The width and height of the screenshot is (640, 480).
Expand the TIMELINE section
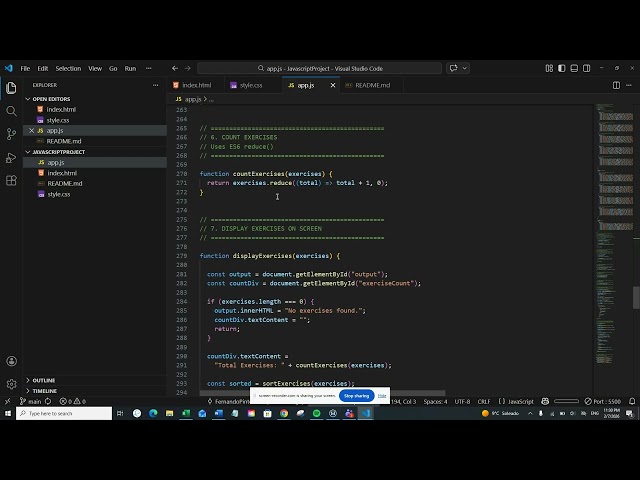(x=45, y=391)
